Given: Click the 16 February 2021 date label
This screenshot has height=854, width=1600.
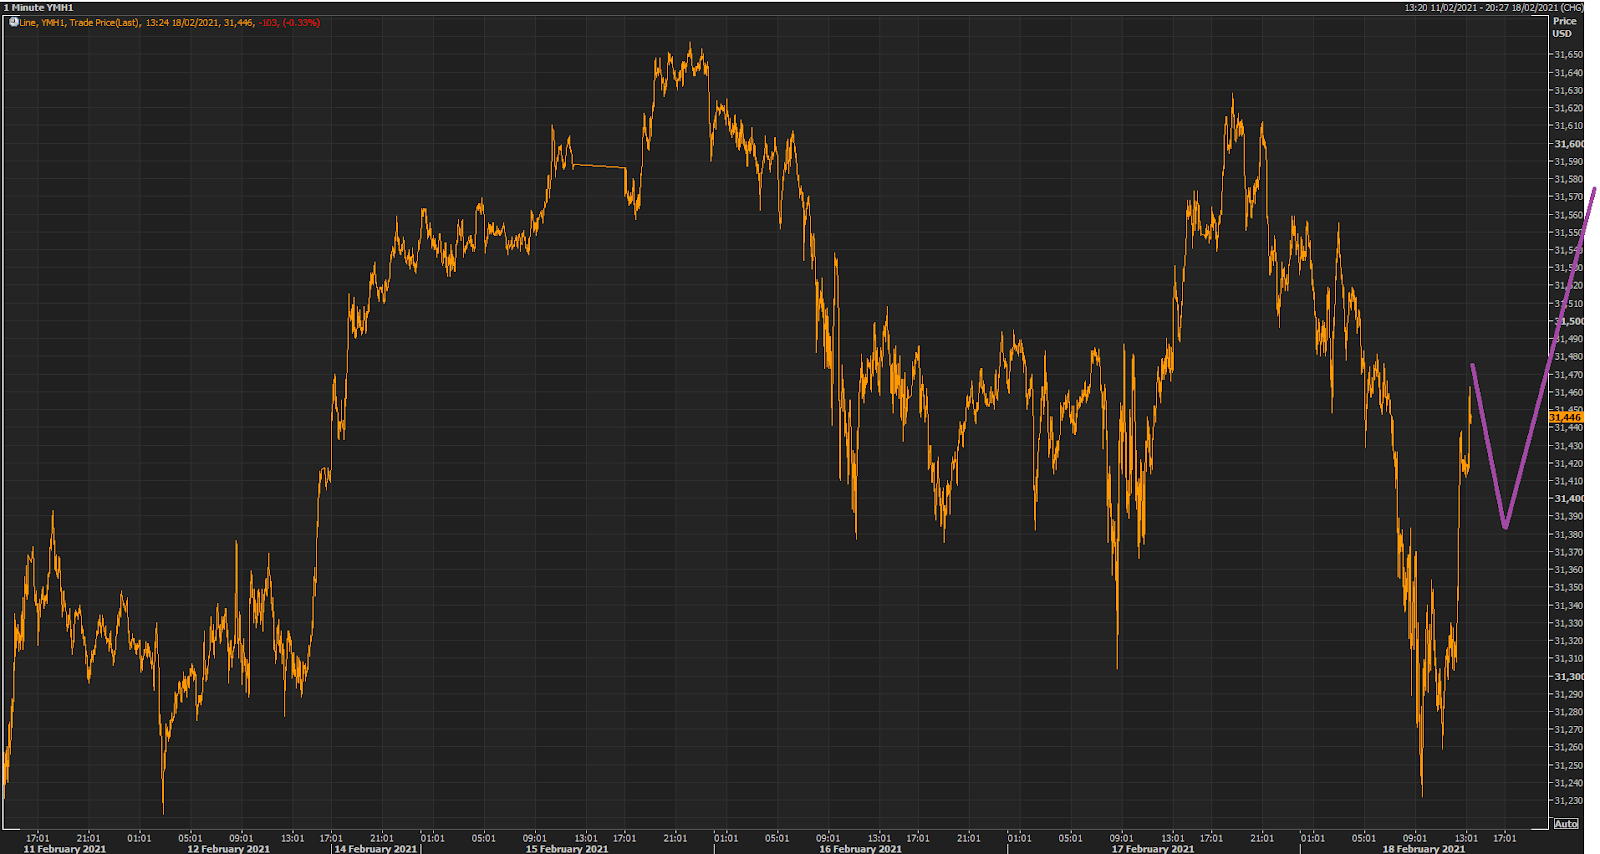Looking at the screenshot, I should click(860, 849).
